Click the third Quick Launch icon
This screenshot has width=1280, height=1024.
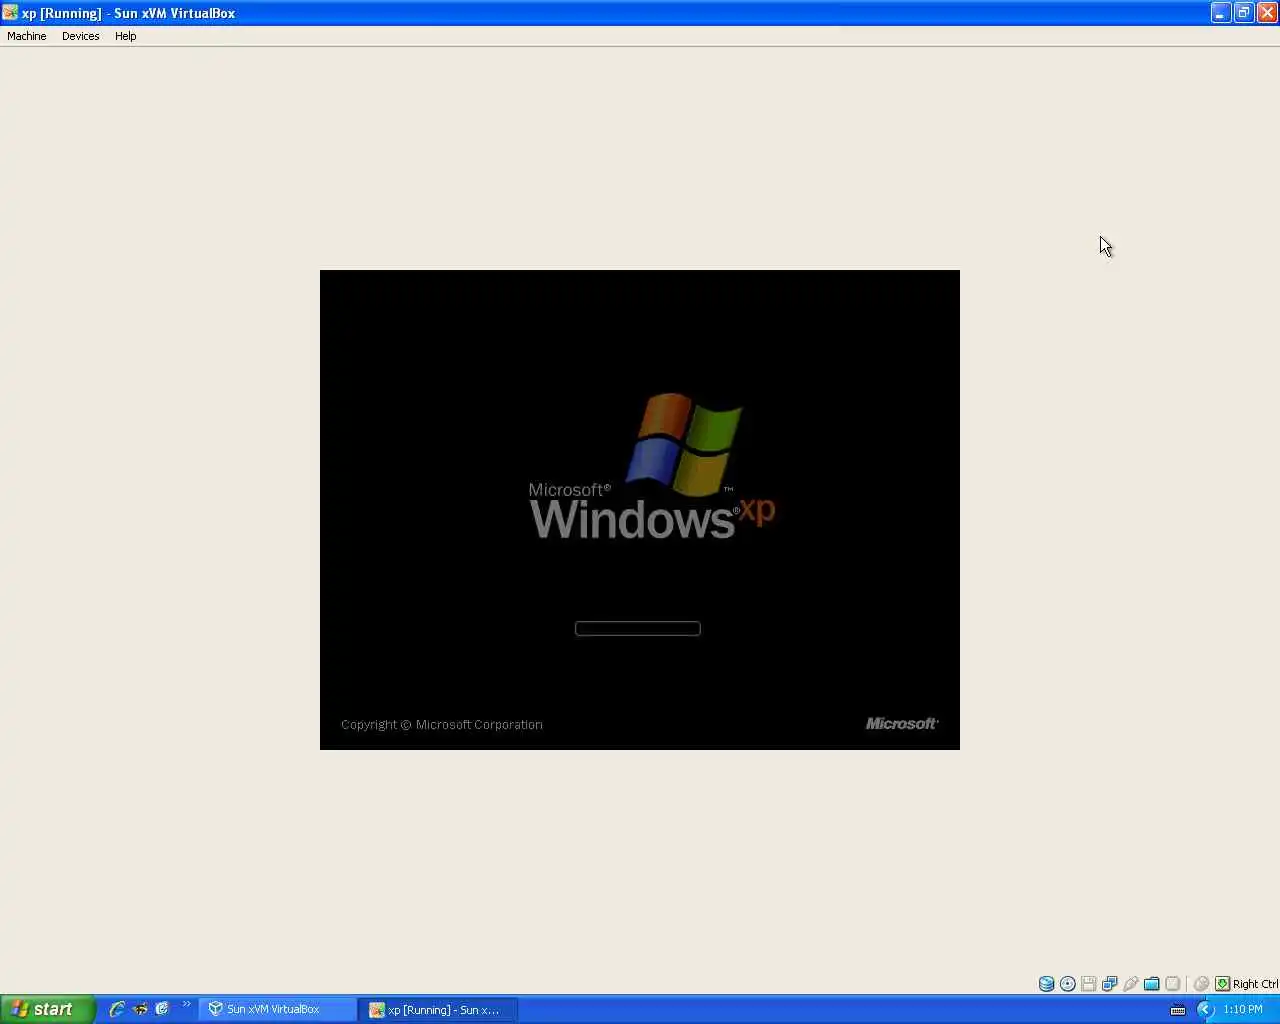(162, 1009)
